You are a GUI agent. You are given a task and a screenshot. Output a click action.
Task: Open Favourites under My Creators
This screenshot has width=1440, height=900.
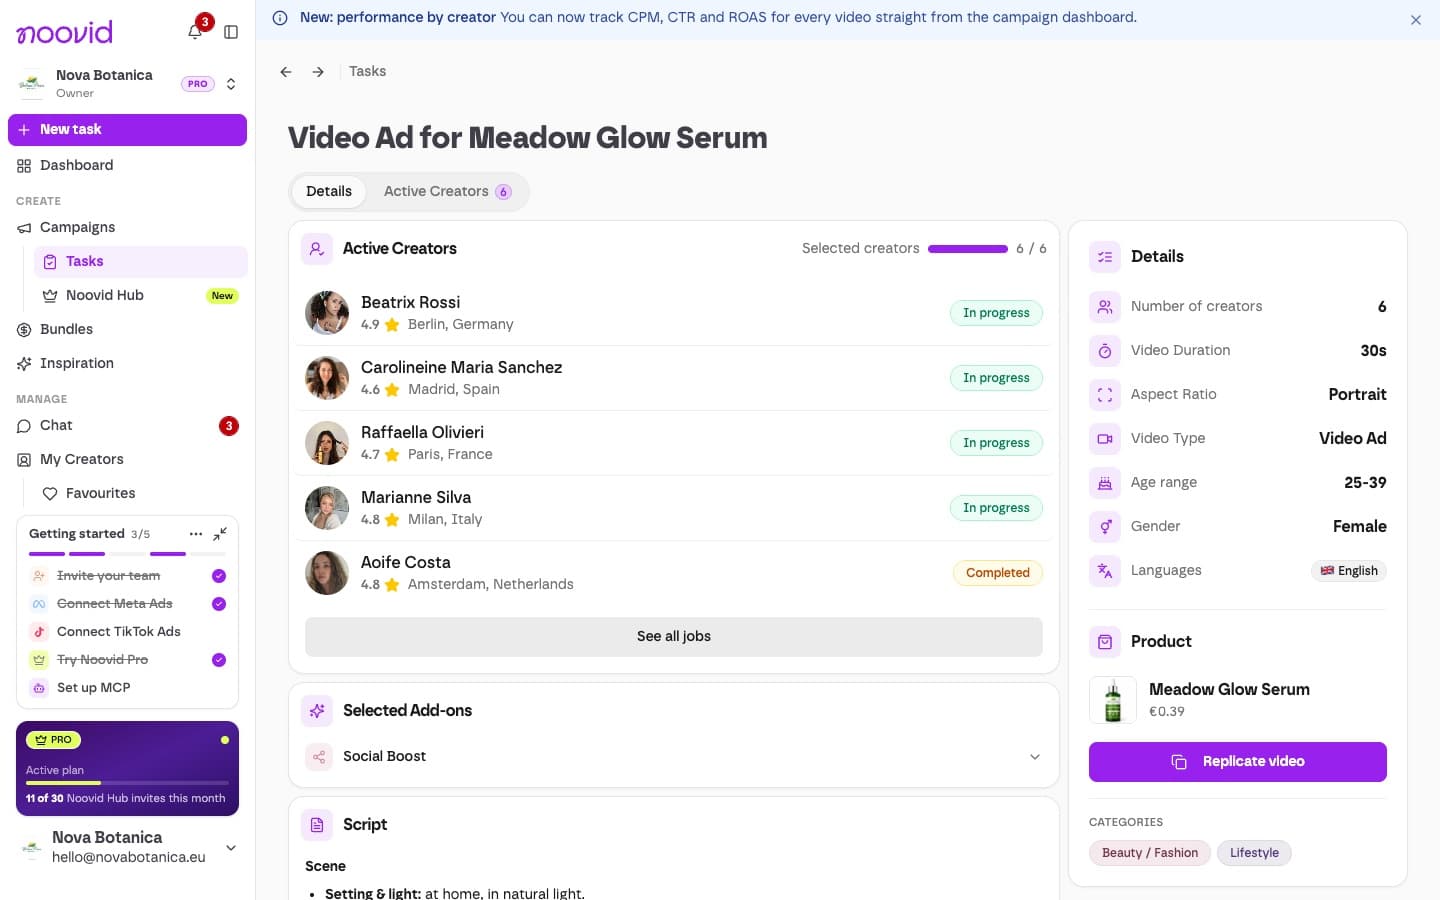(140, 493)
